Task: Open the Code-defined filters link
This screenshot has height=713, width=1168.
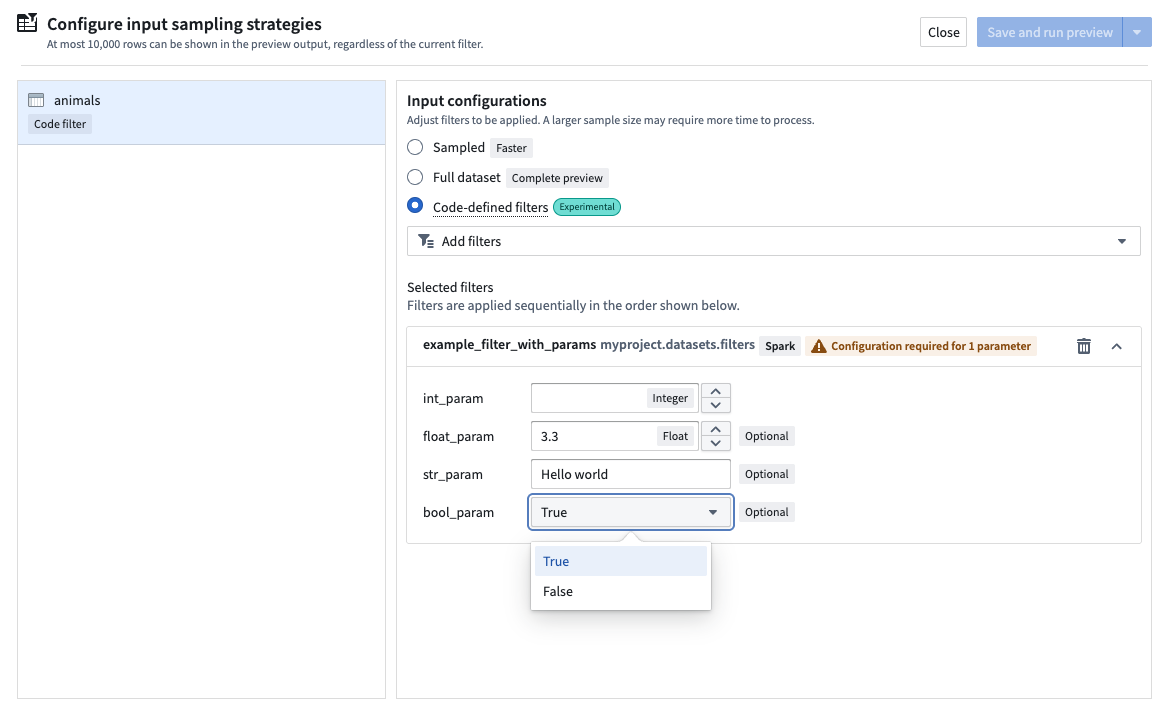Action: 490,206
